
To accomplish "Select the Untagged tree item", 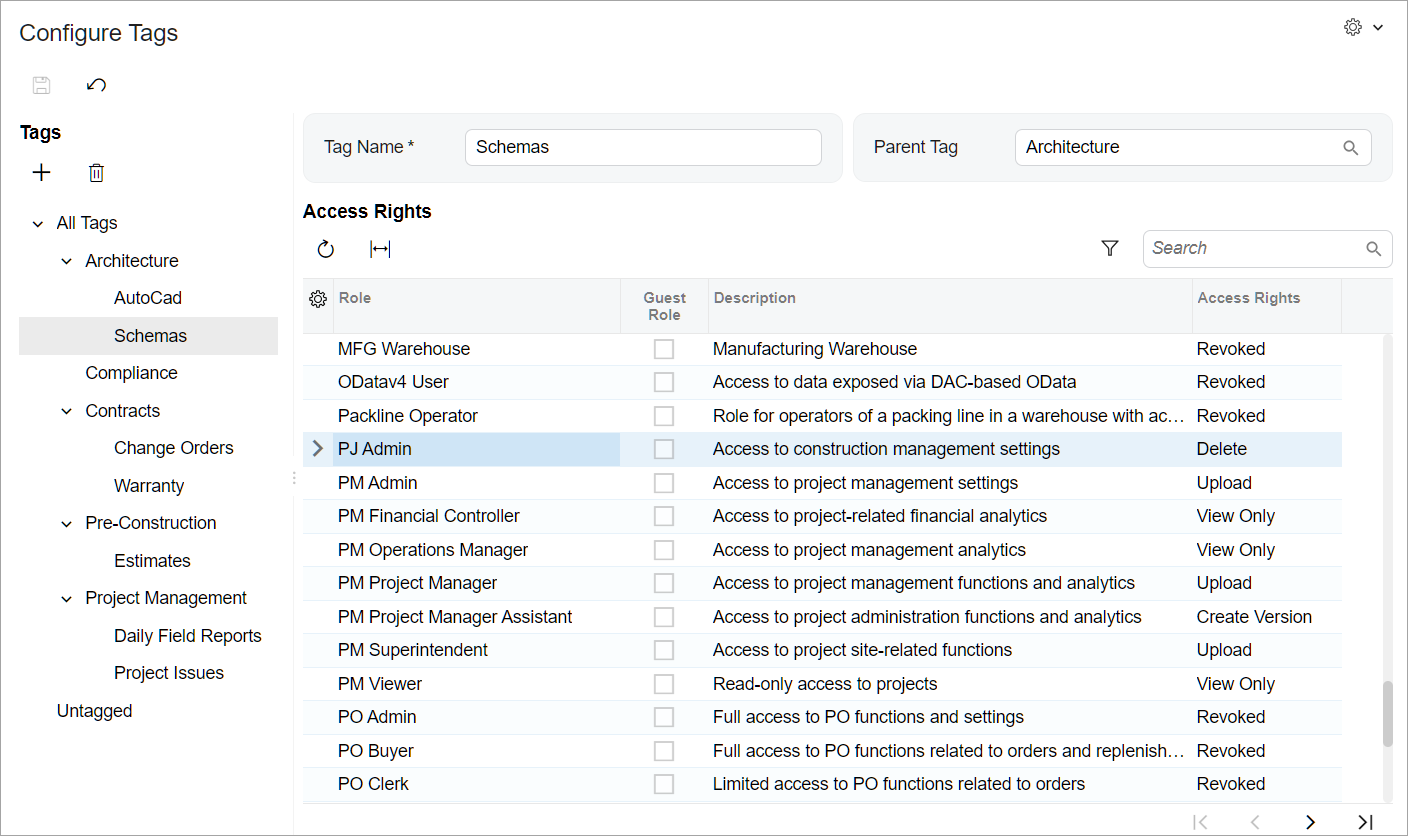I will click(x=94, y=711).
